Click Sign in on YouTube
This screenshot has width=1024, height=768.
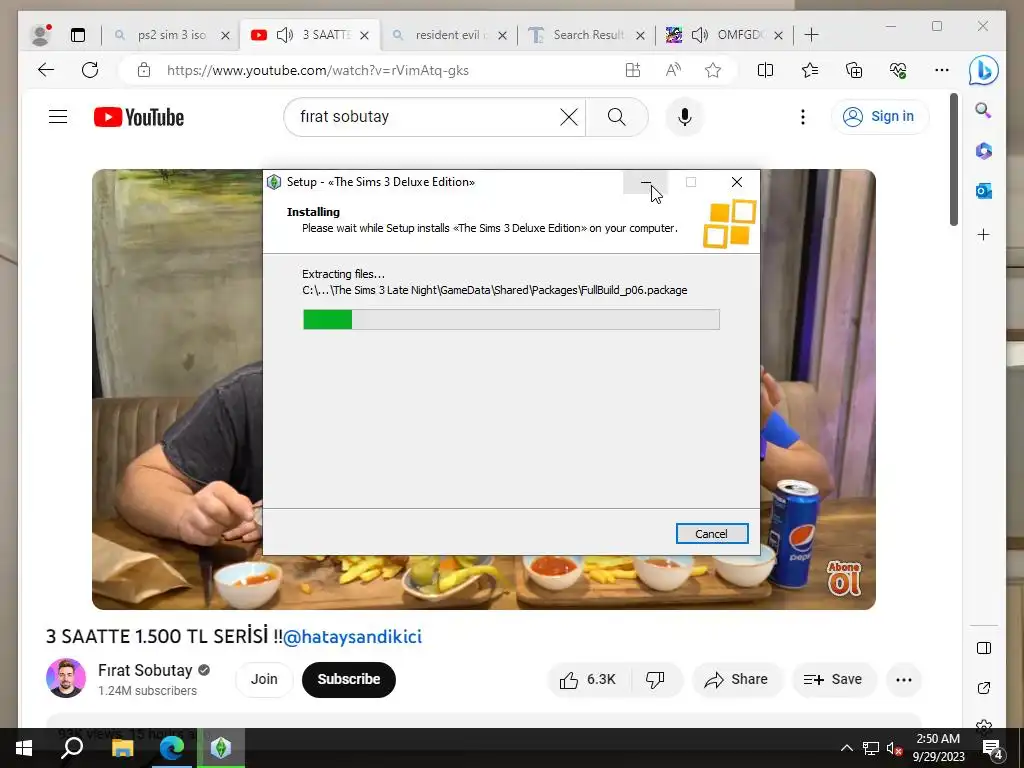pyautogui.click(x=880, y=117)
